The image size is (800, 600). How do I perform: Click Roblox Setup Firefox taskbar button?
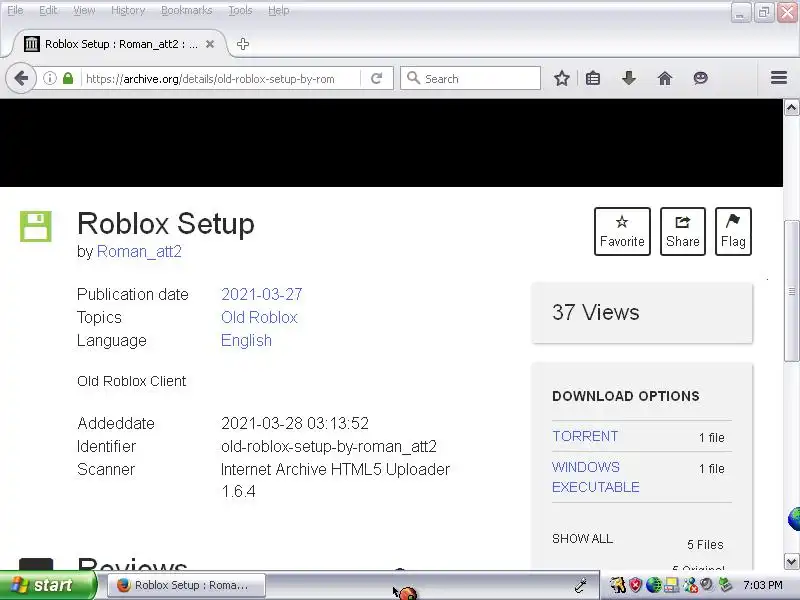[x=187, y=585]
